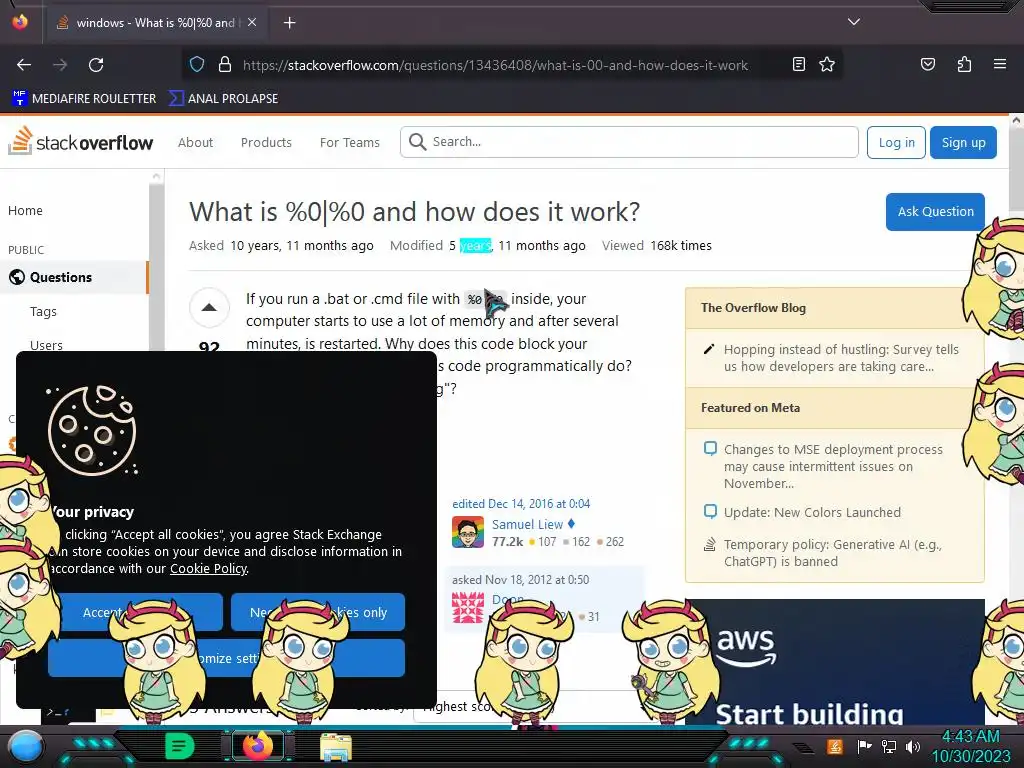Image resolution: width=1024 pixels, height=768 pixels.
Task: Go forward to the next page
Action: pos(60,65)
